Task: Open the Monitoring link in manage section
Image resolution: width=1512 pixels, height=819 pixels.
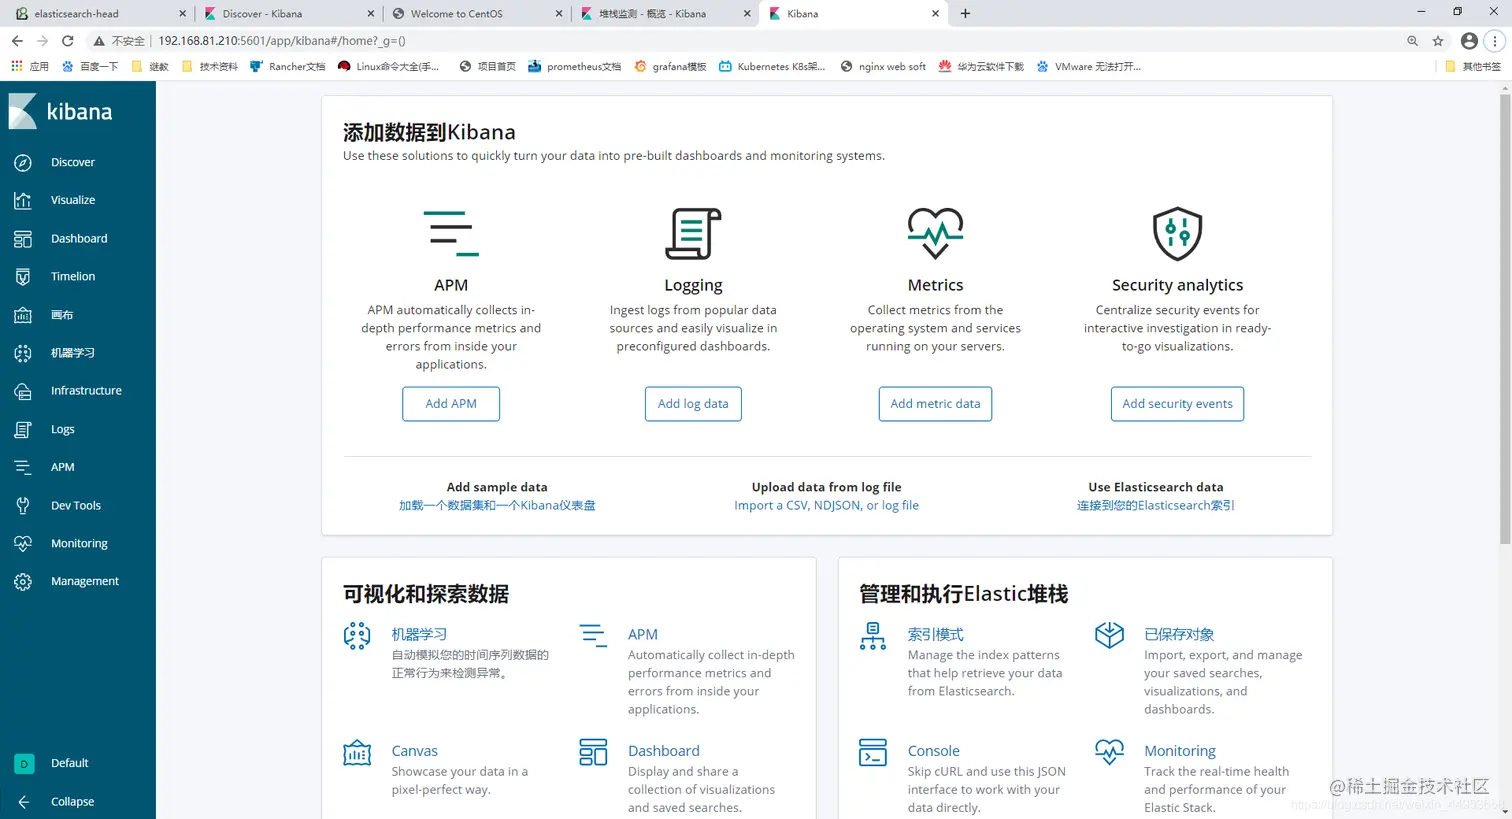Action: (1180, 751)
